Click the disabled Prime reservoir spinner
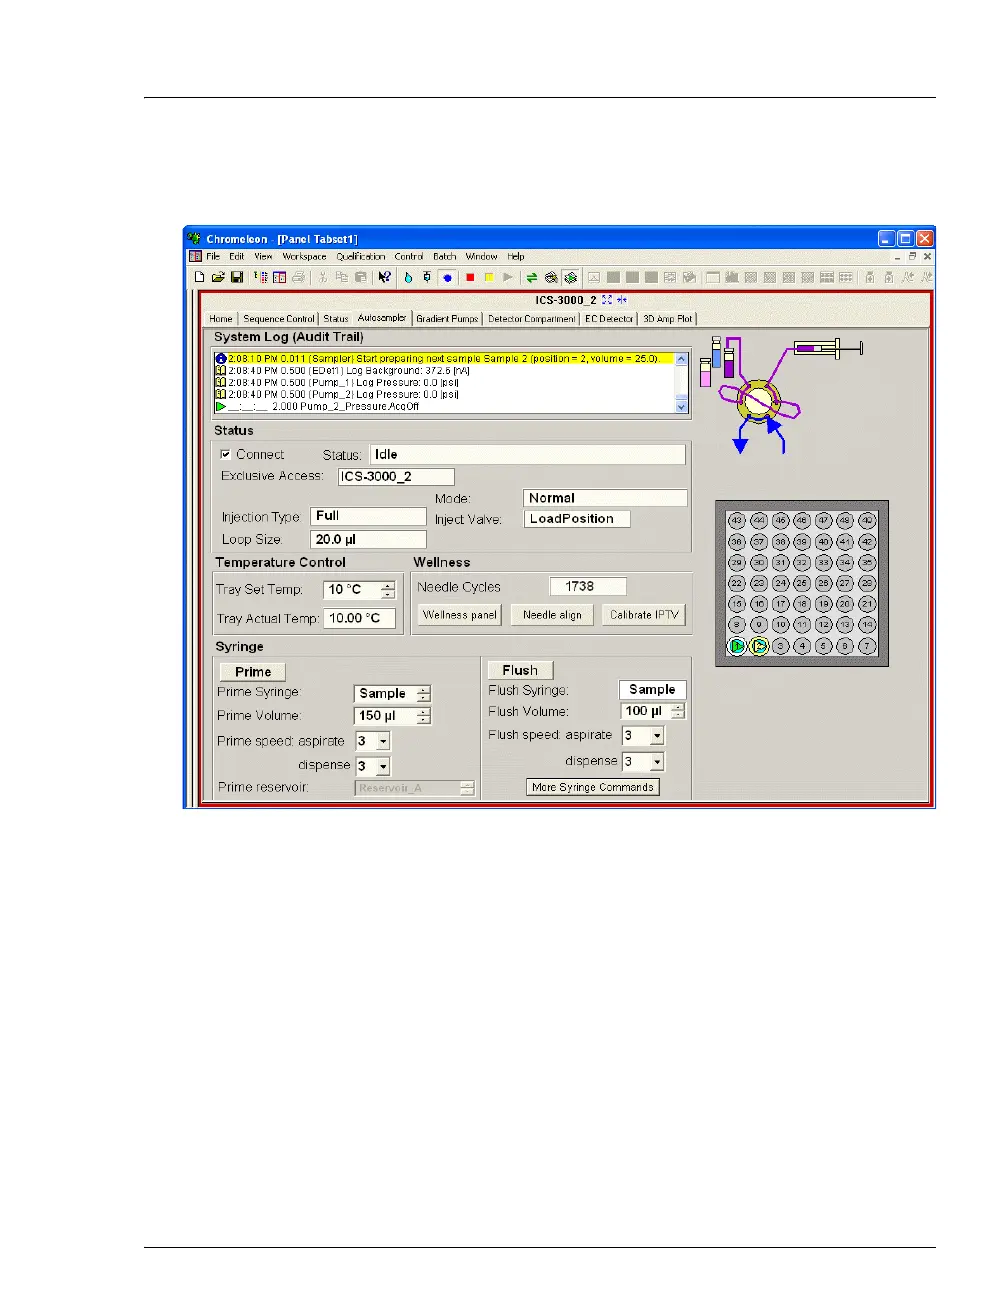Viewport: 1008px width, 1296px height. [467, 788]
